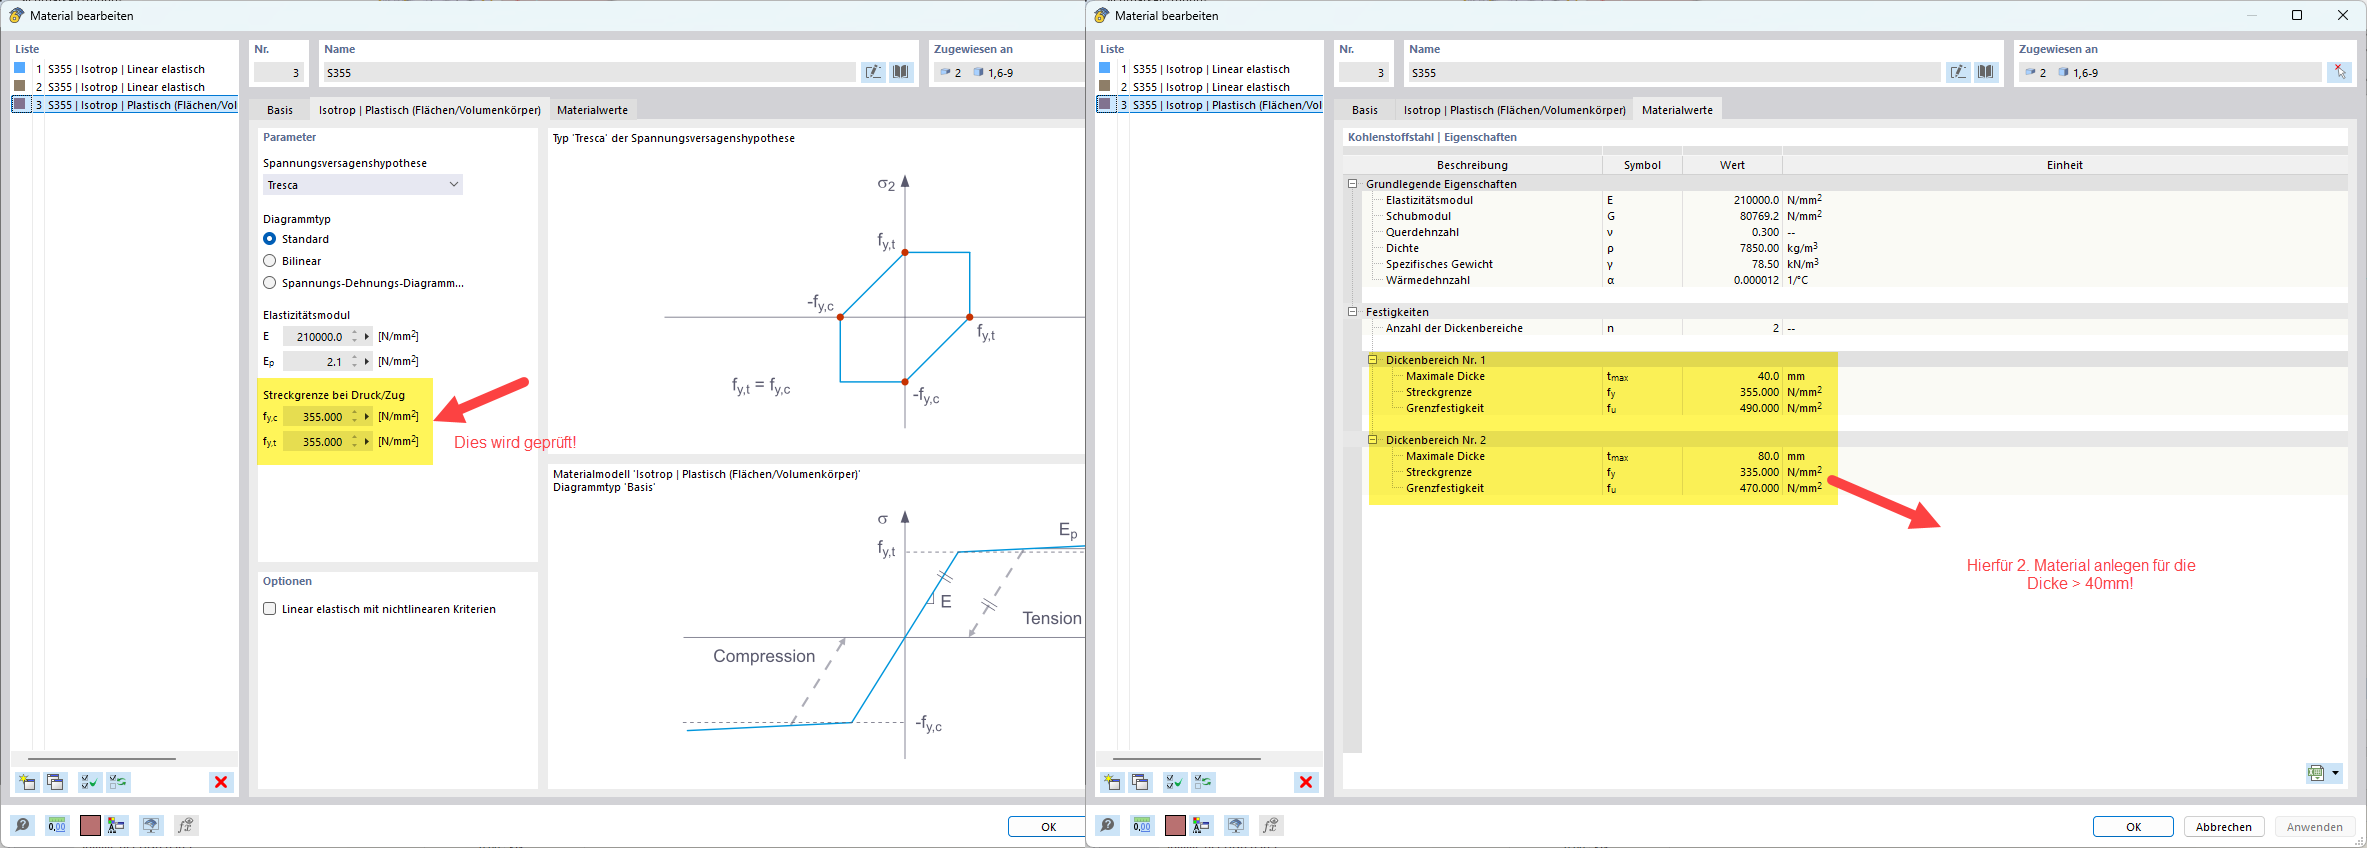This screenshot has height=848, width=2367.
Task: Click the copy material icon in left dialog list
Action: tap(56, 782)
